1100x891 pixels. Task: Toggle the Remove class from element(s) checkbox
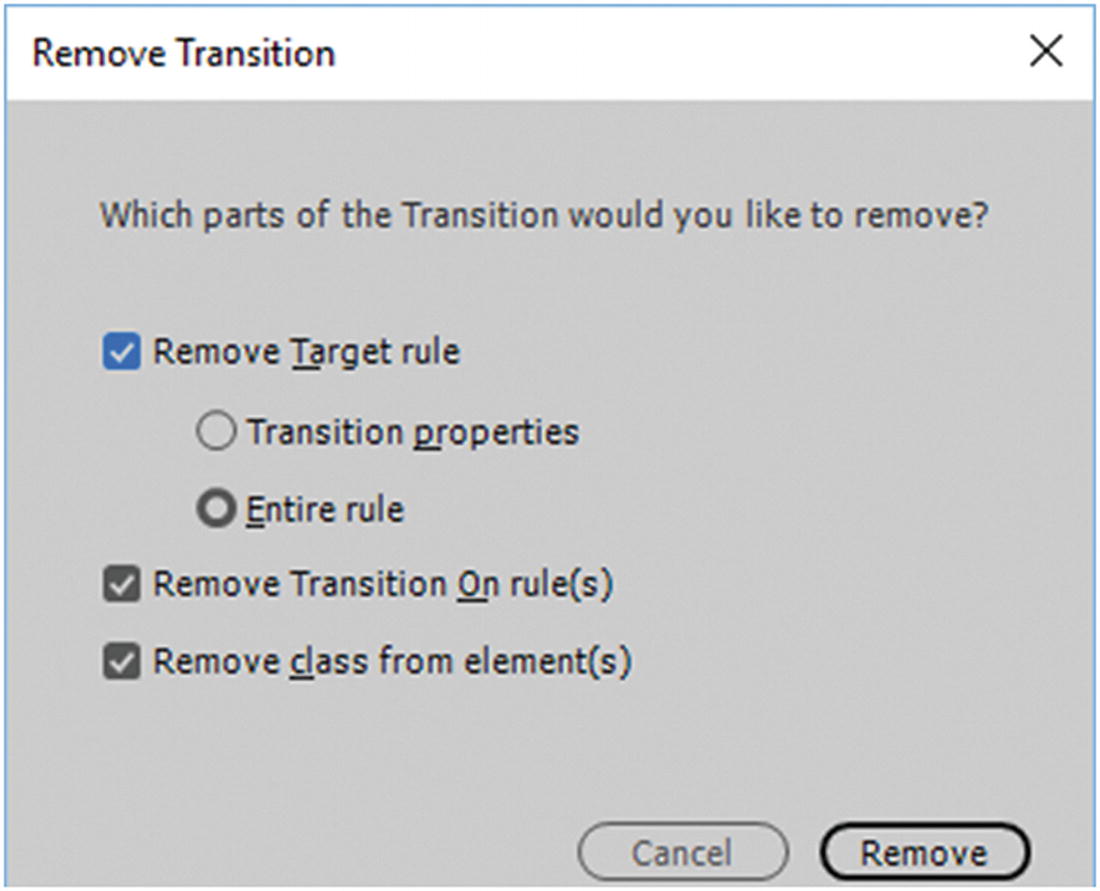122,662
